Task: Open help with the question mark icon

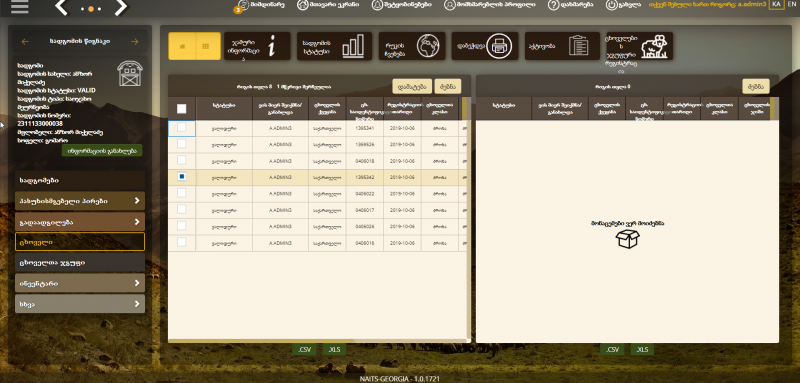Action: click(x=571, y=5)
